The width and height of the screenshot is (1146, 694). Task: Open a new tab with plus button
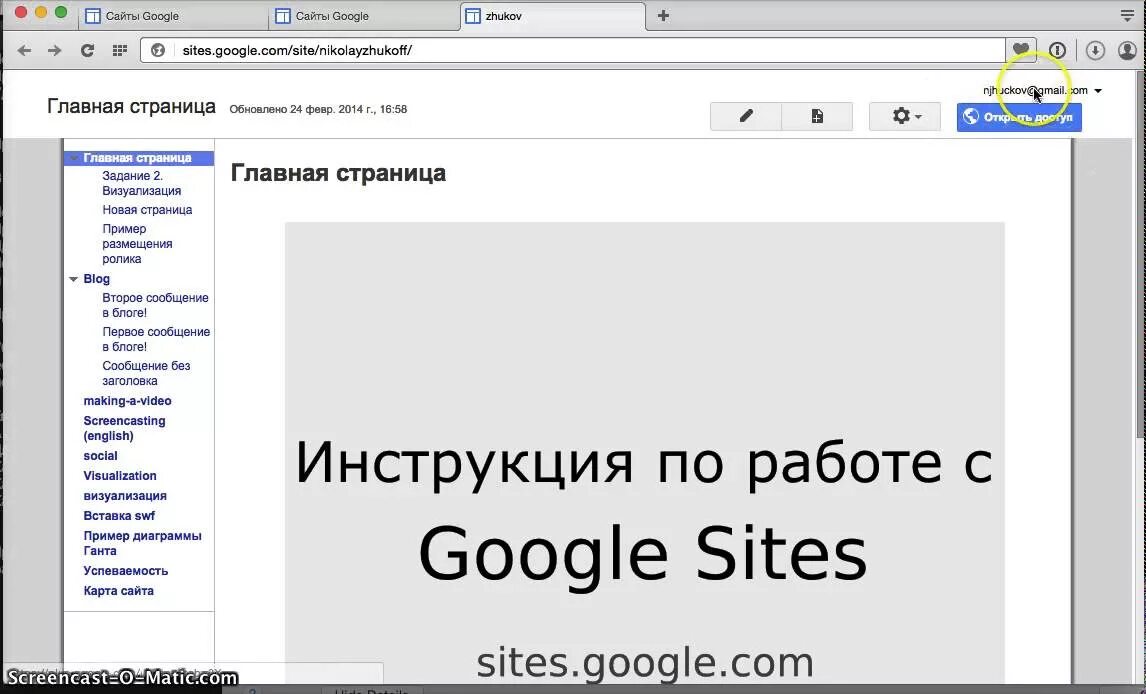click(663, 15)
